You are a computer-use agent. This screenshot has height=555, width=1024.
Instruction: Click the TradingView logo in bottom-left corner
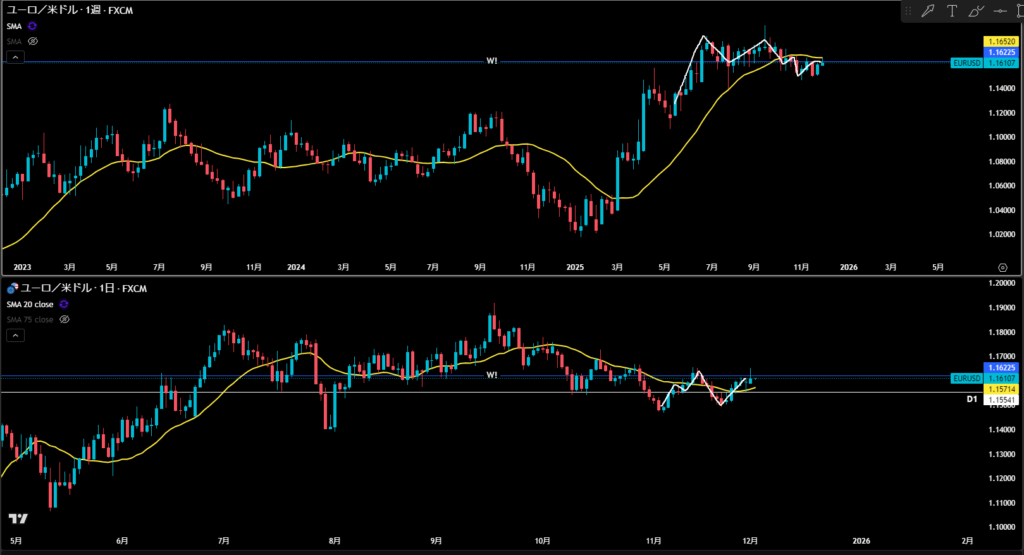click(17, 518)
